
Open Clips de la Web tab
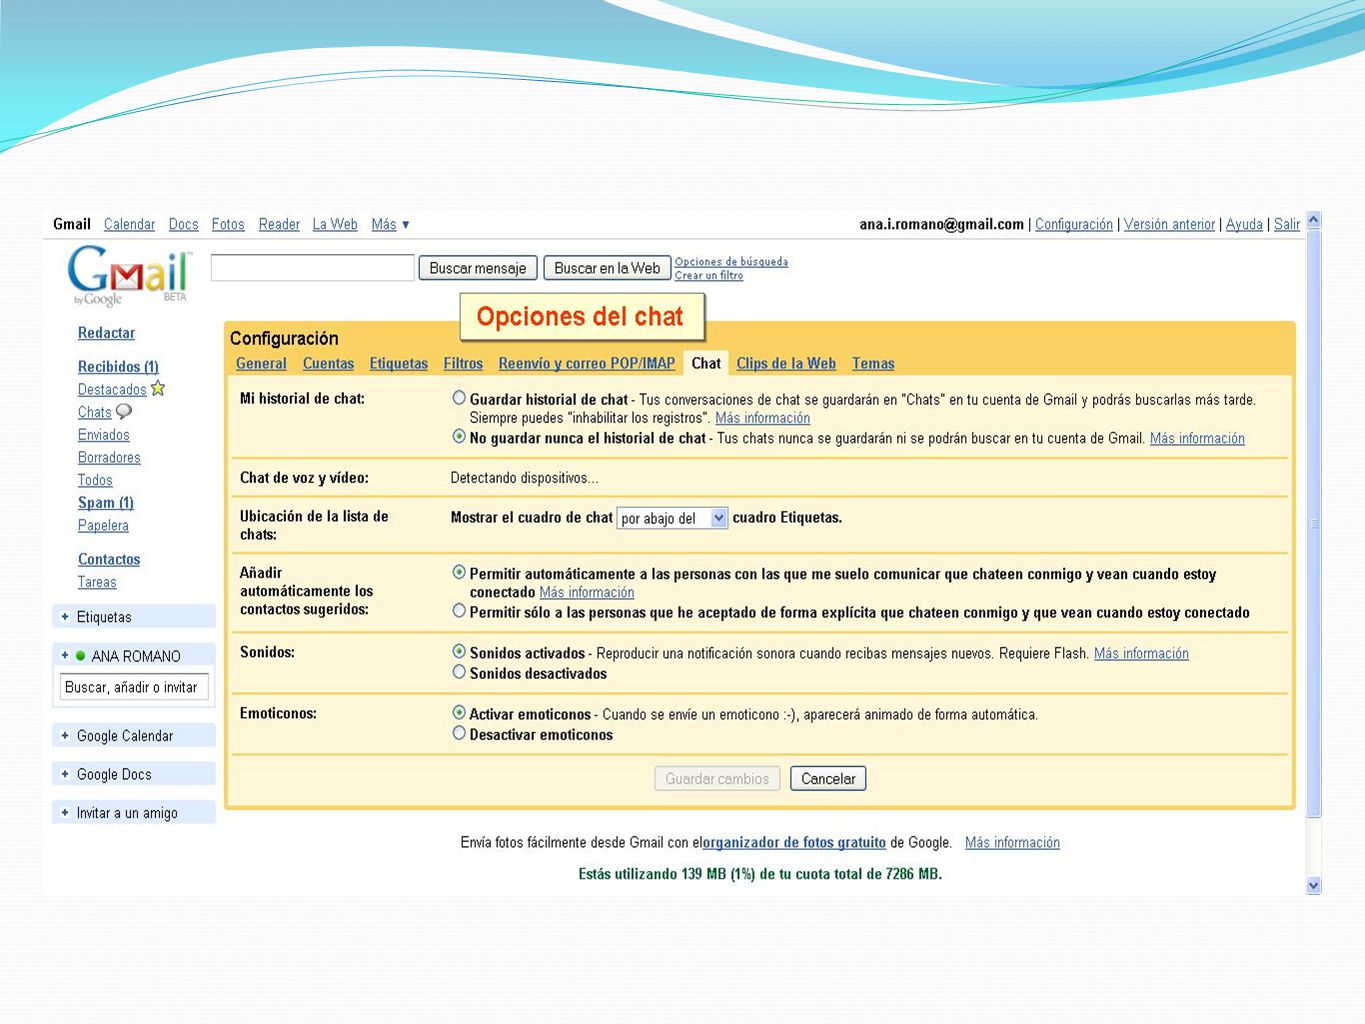pos(786,364)
